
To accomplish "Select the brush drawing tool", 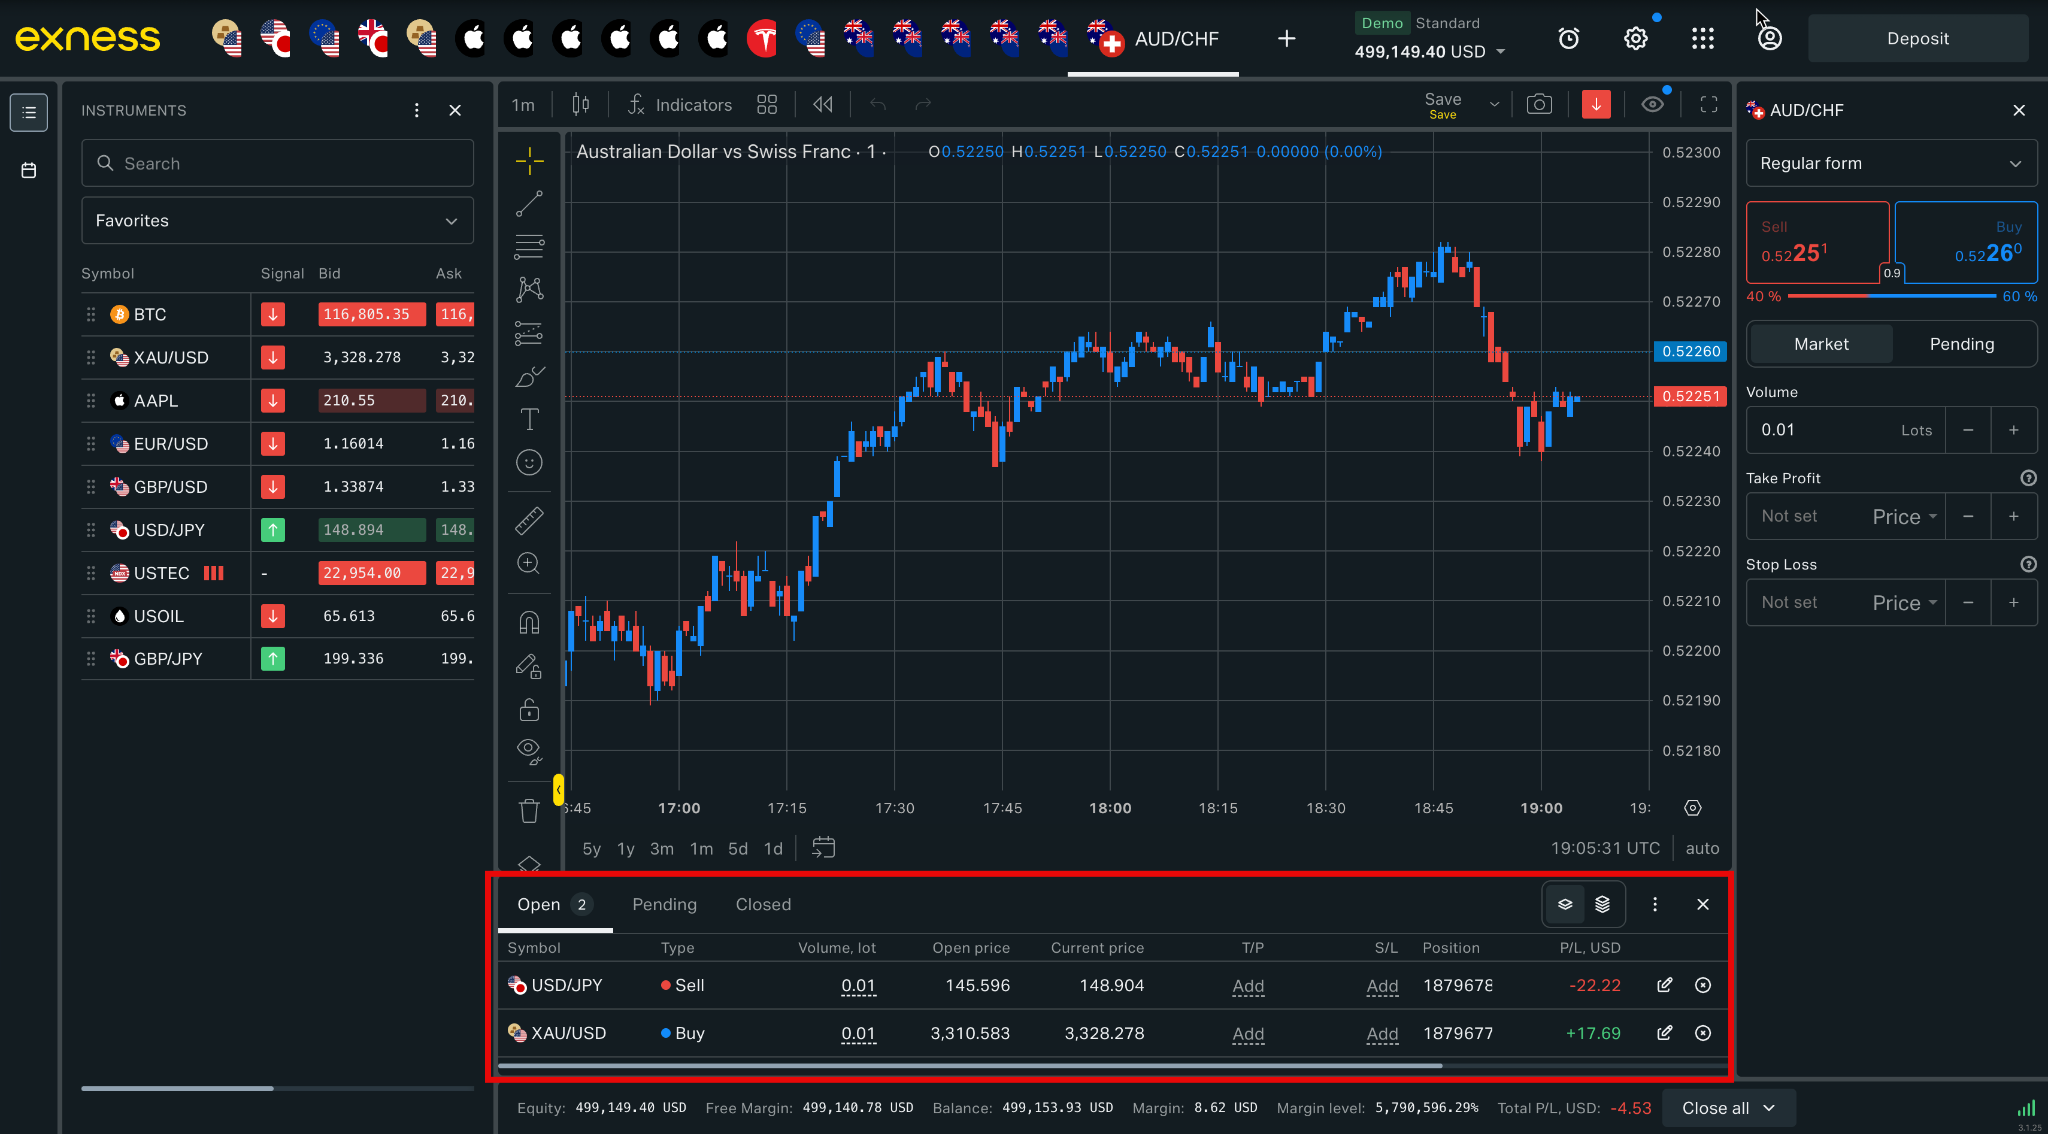I will [x=529, y=376].
